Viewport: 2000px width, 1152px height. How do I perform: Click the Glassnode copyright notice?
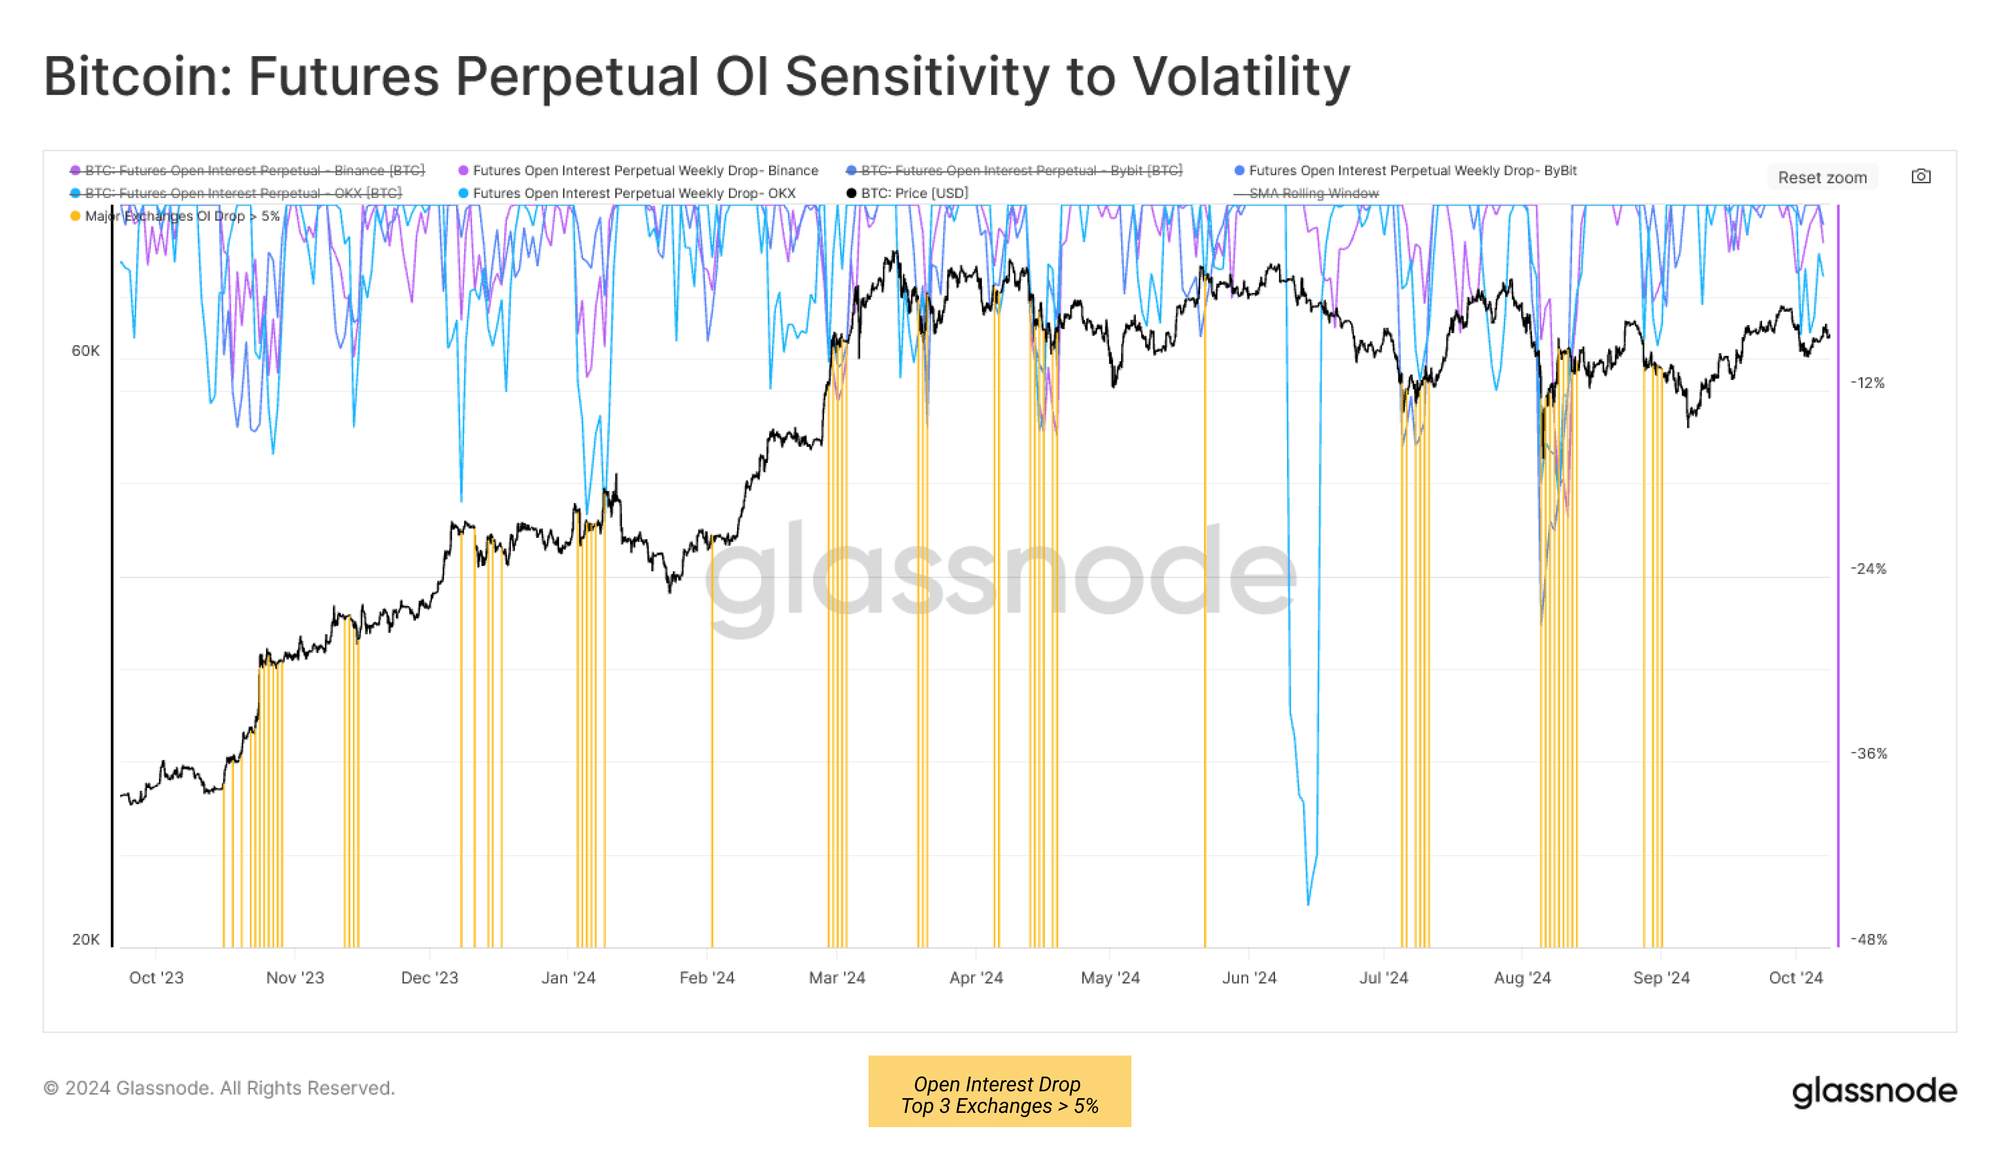[x=219, y=1088]
